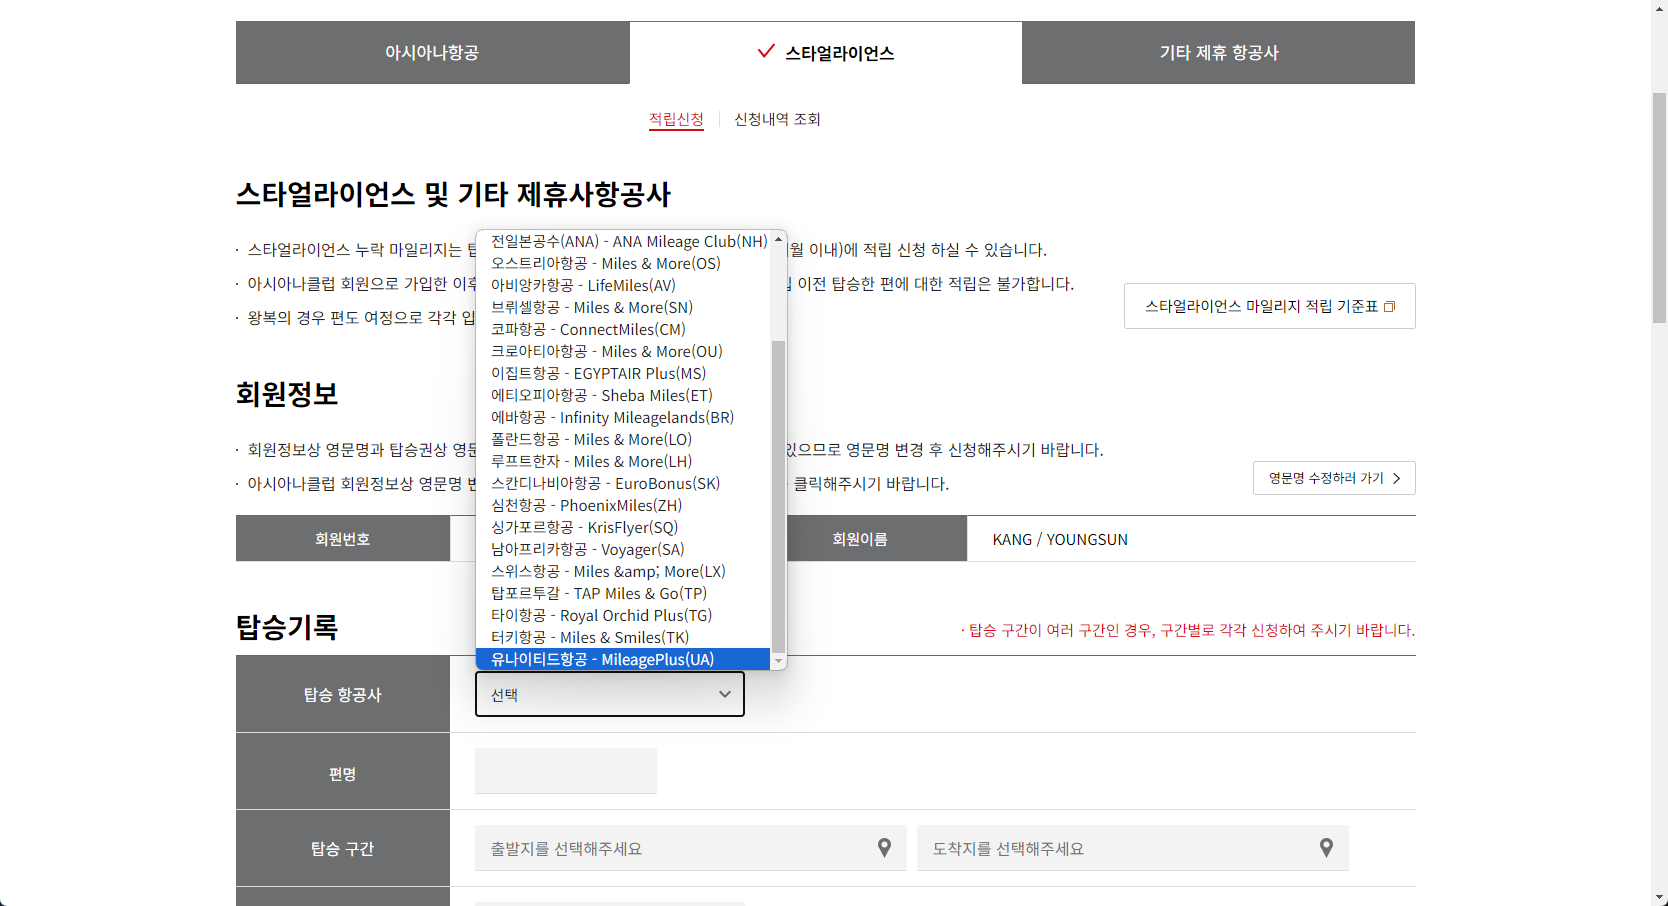Image resolution: width=1668 pixels, height=906 pixels.
Task: Open 스타얼라이언스 마일리지 적립 기준표 link
Action: [x=1269, y=306]
